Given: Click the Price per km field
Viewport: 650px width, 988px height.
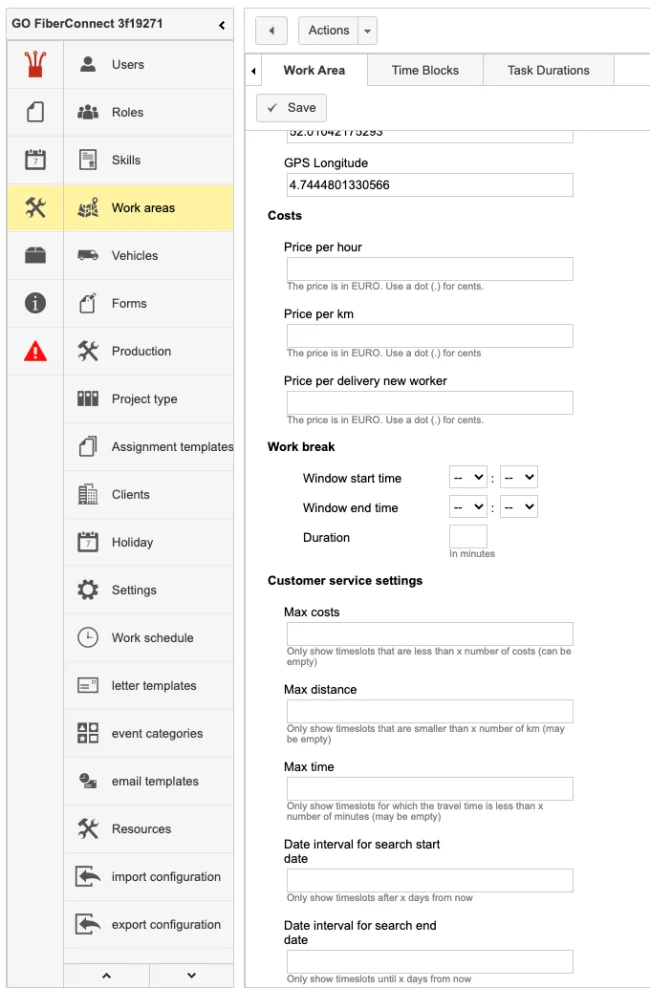Looking at the screenshot, I should click(430, 336).
